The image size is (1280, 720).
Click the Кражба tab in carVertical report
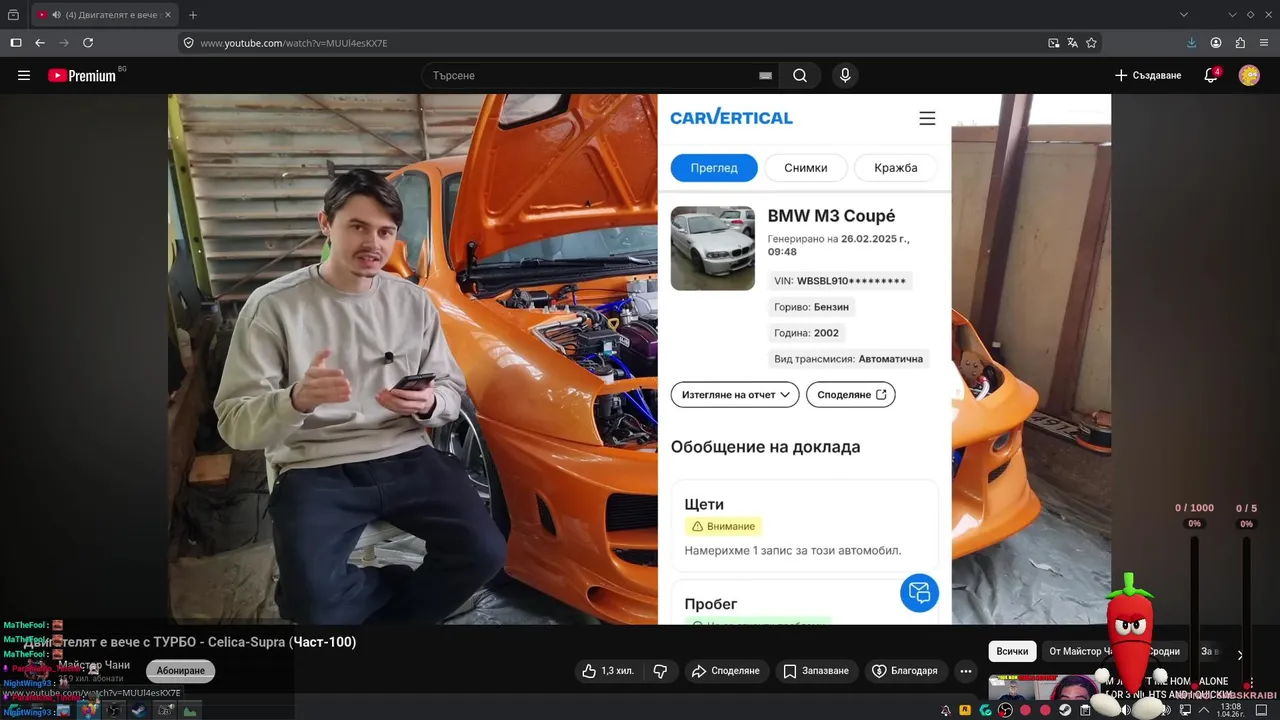(896, 168)
